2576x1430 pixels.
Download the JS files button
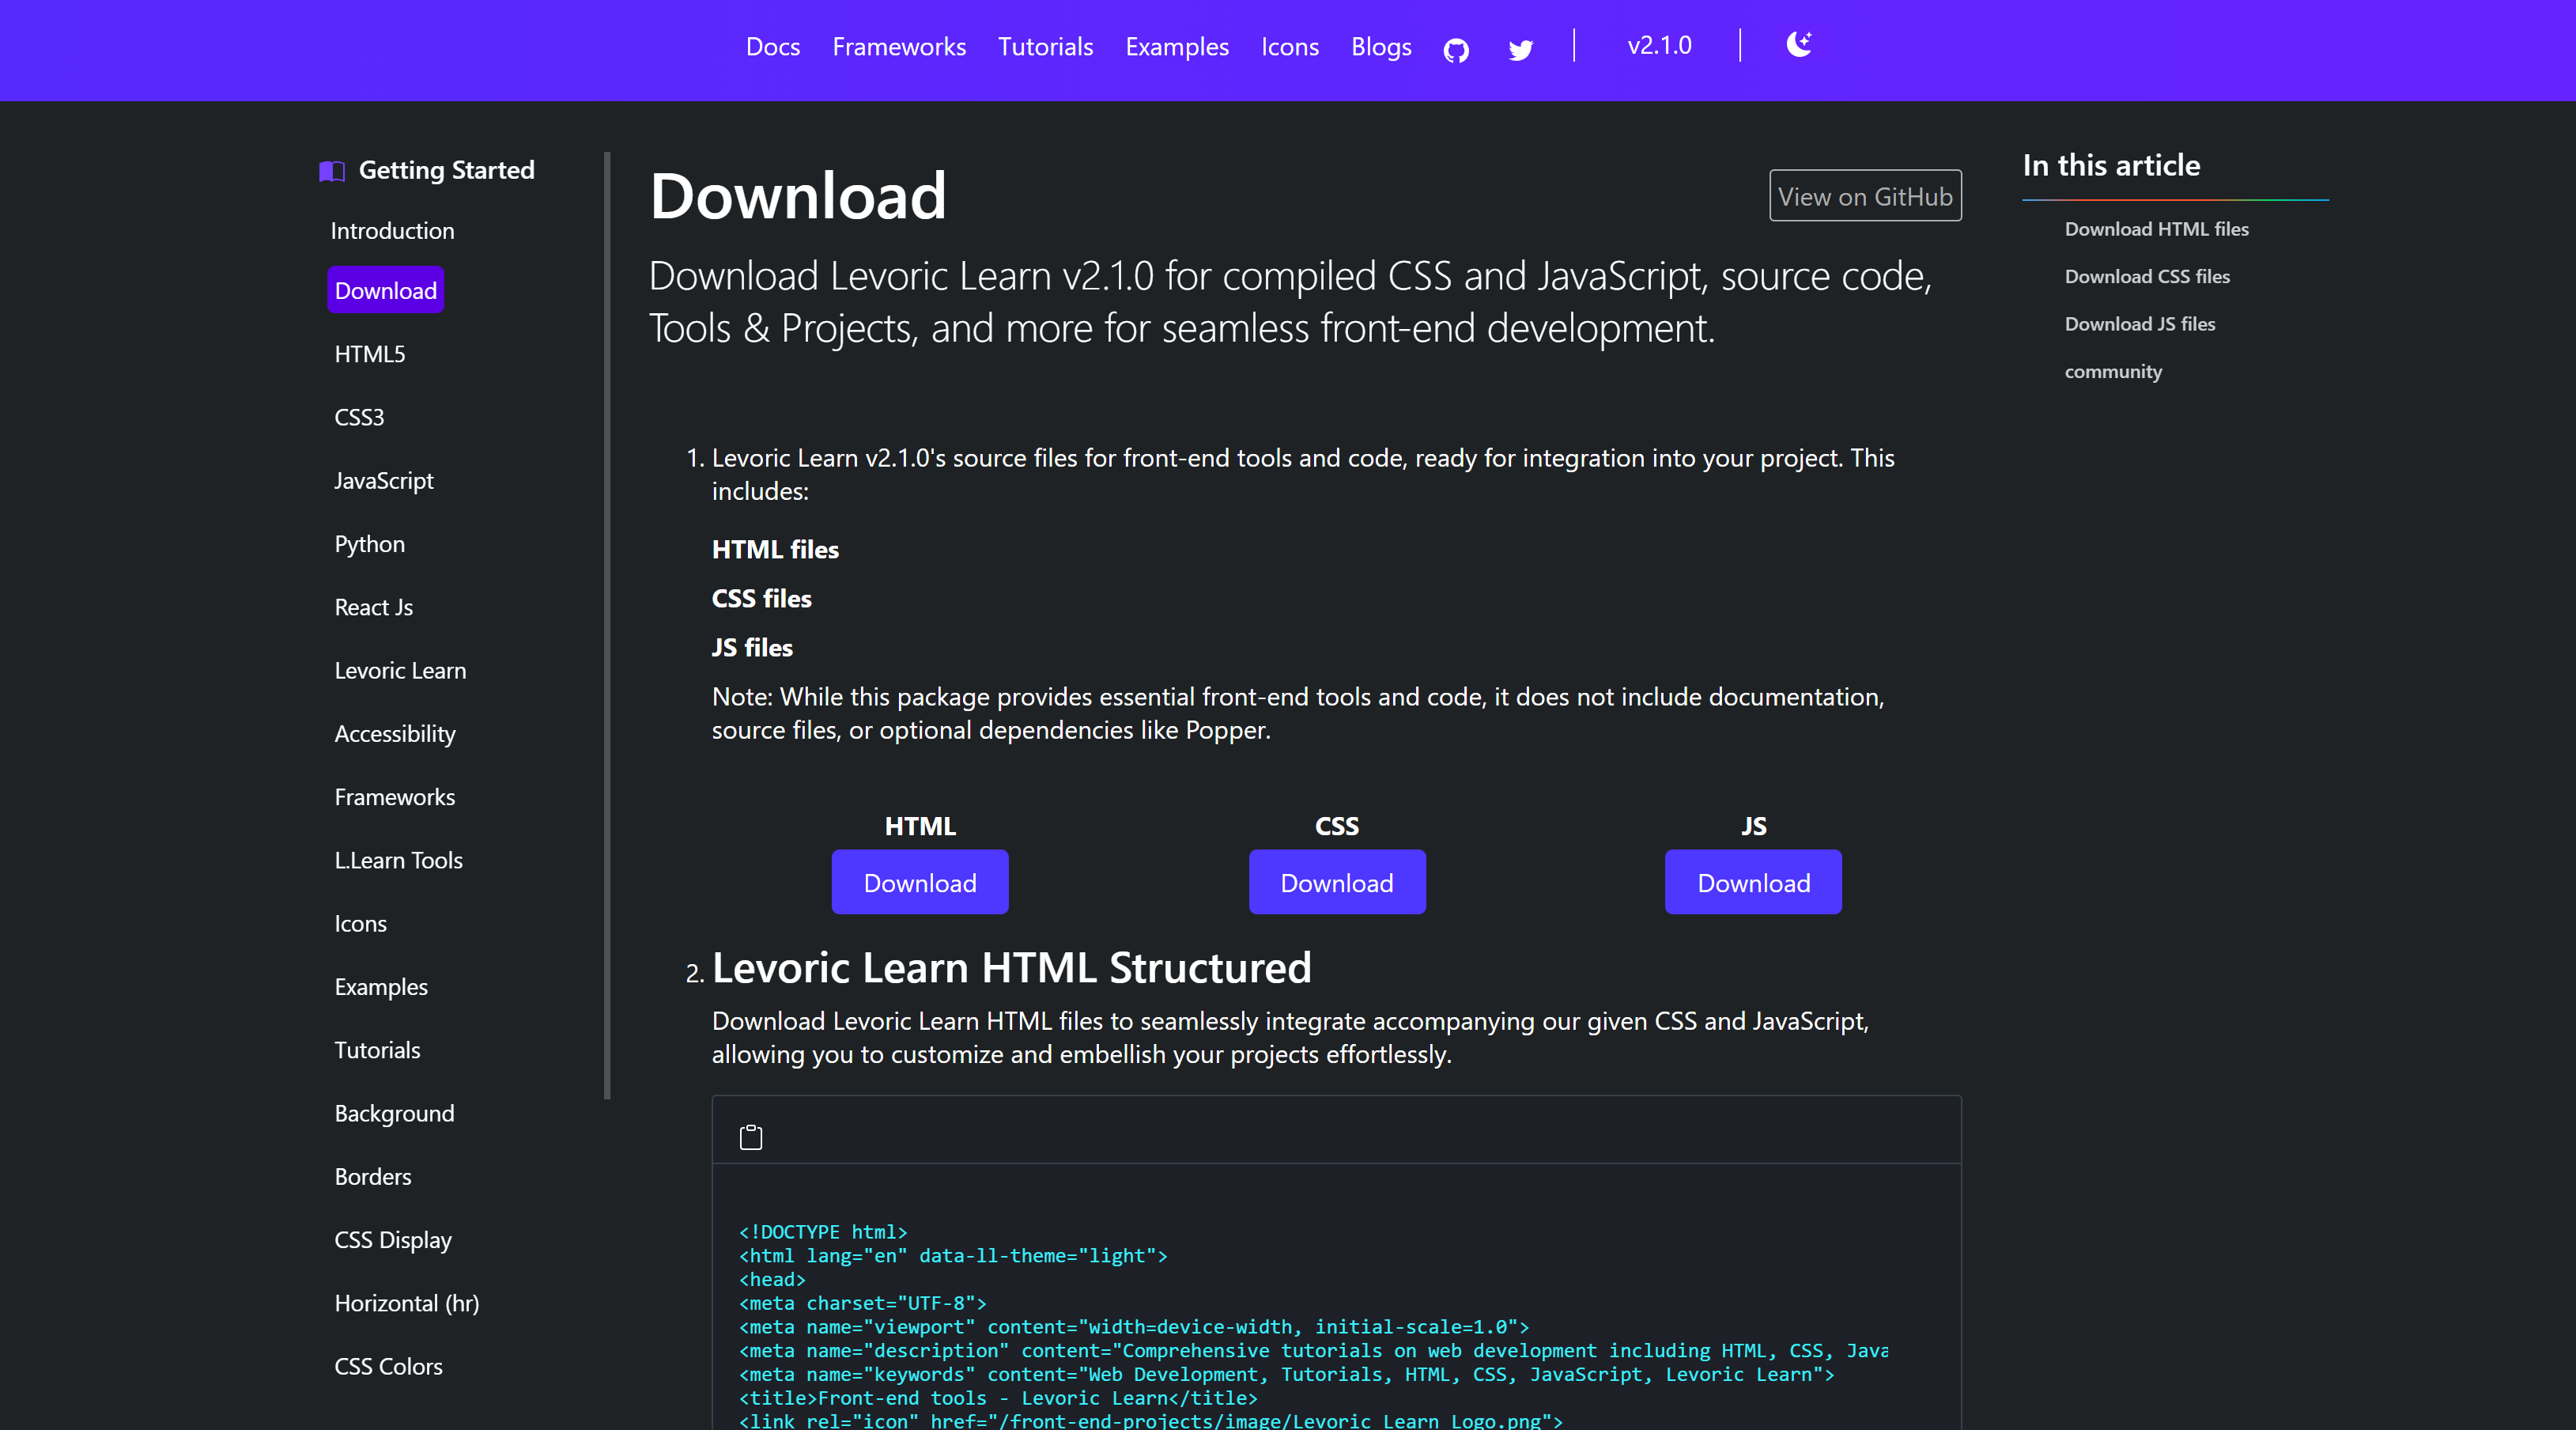point(1753,882)
